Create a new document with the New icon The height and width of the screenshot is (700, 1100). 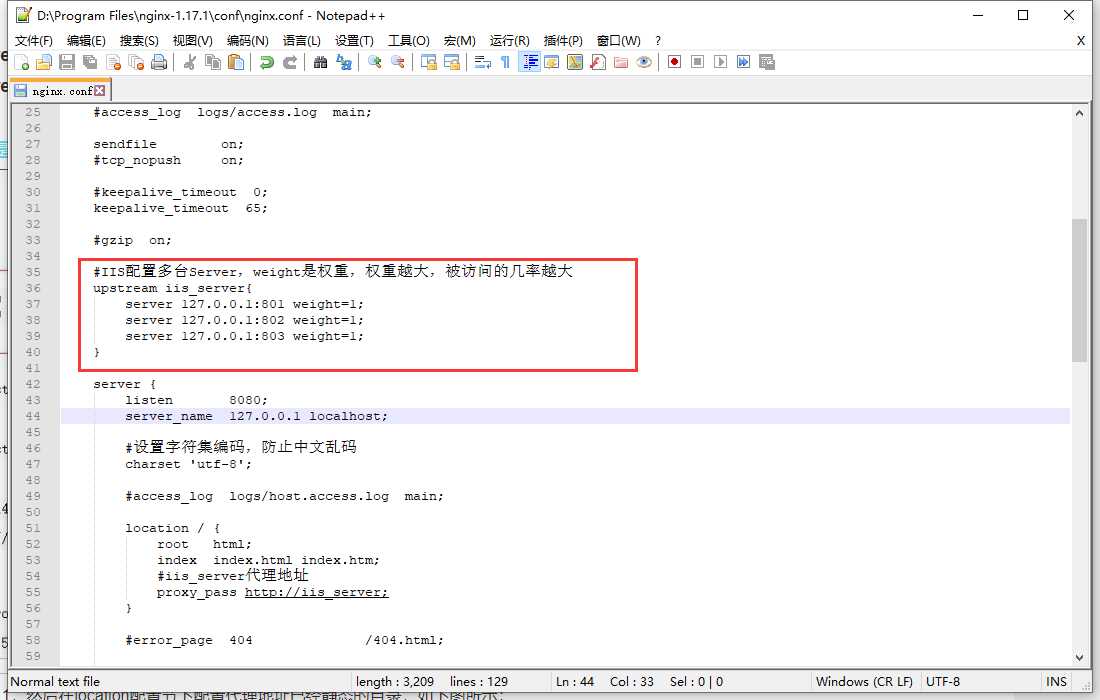pyautogui.click(x=21, y=62)
